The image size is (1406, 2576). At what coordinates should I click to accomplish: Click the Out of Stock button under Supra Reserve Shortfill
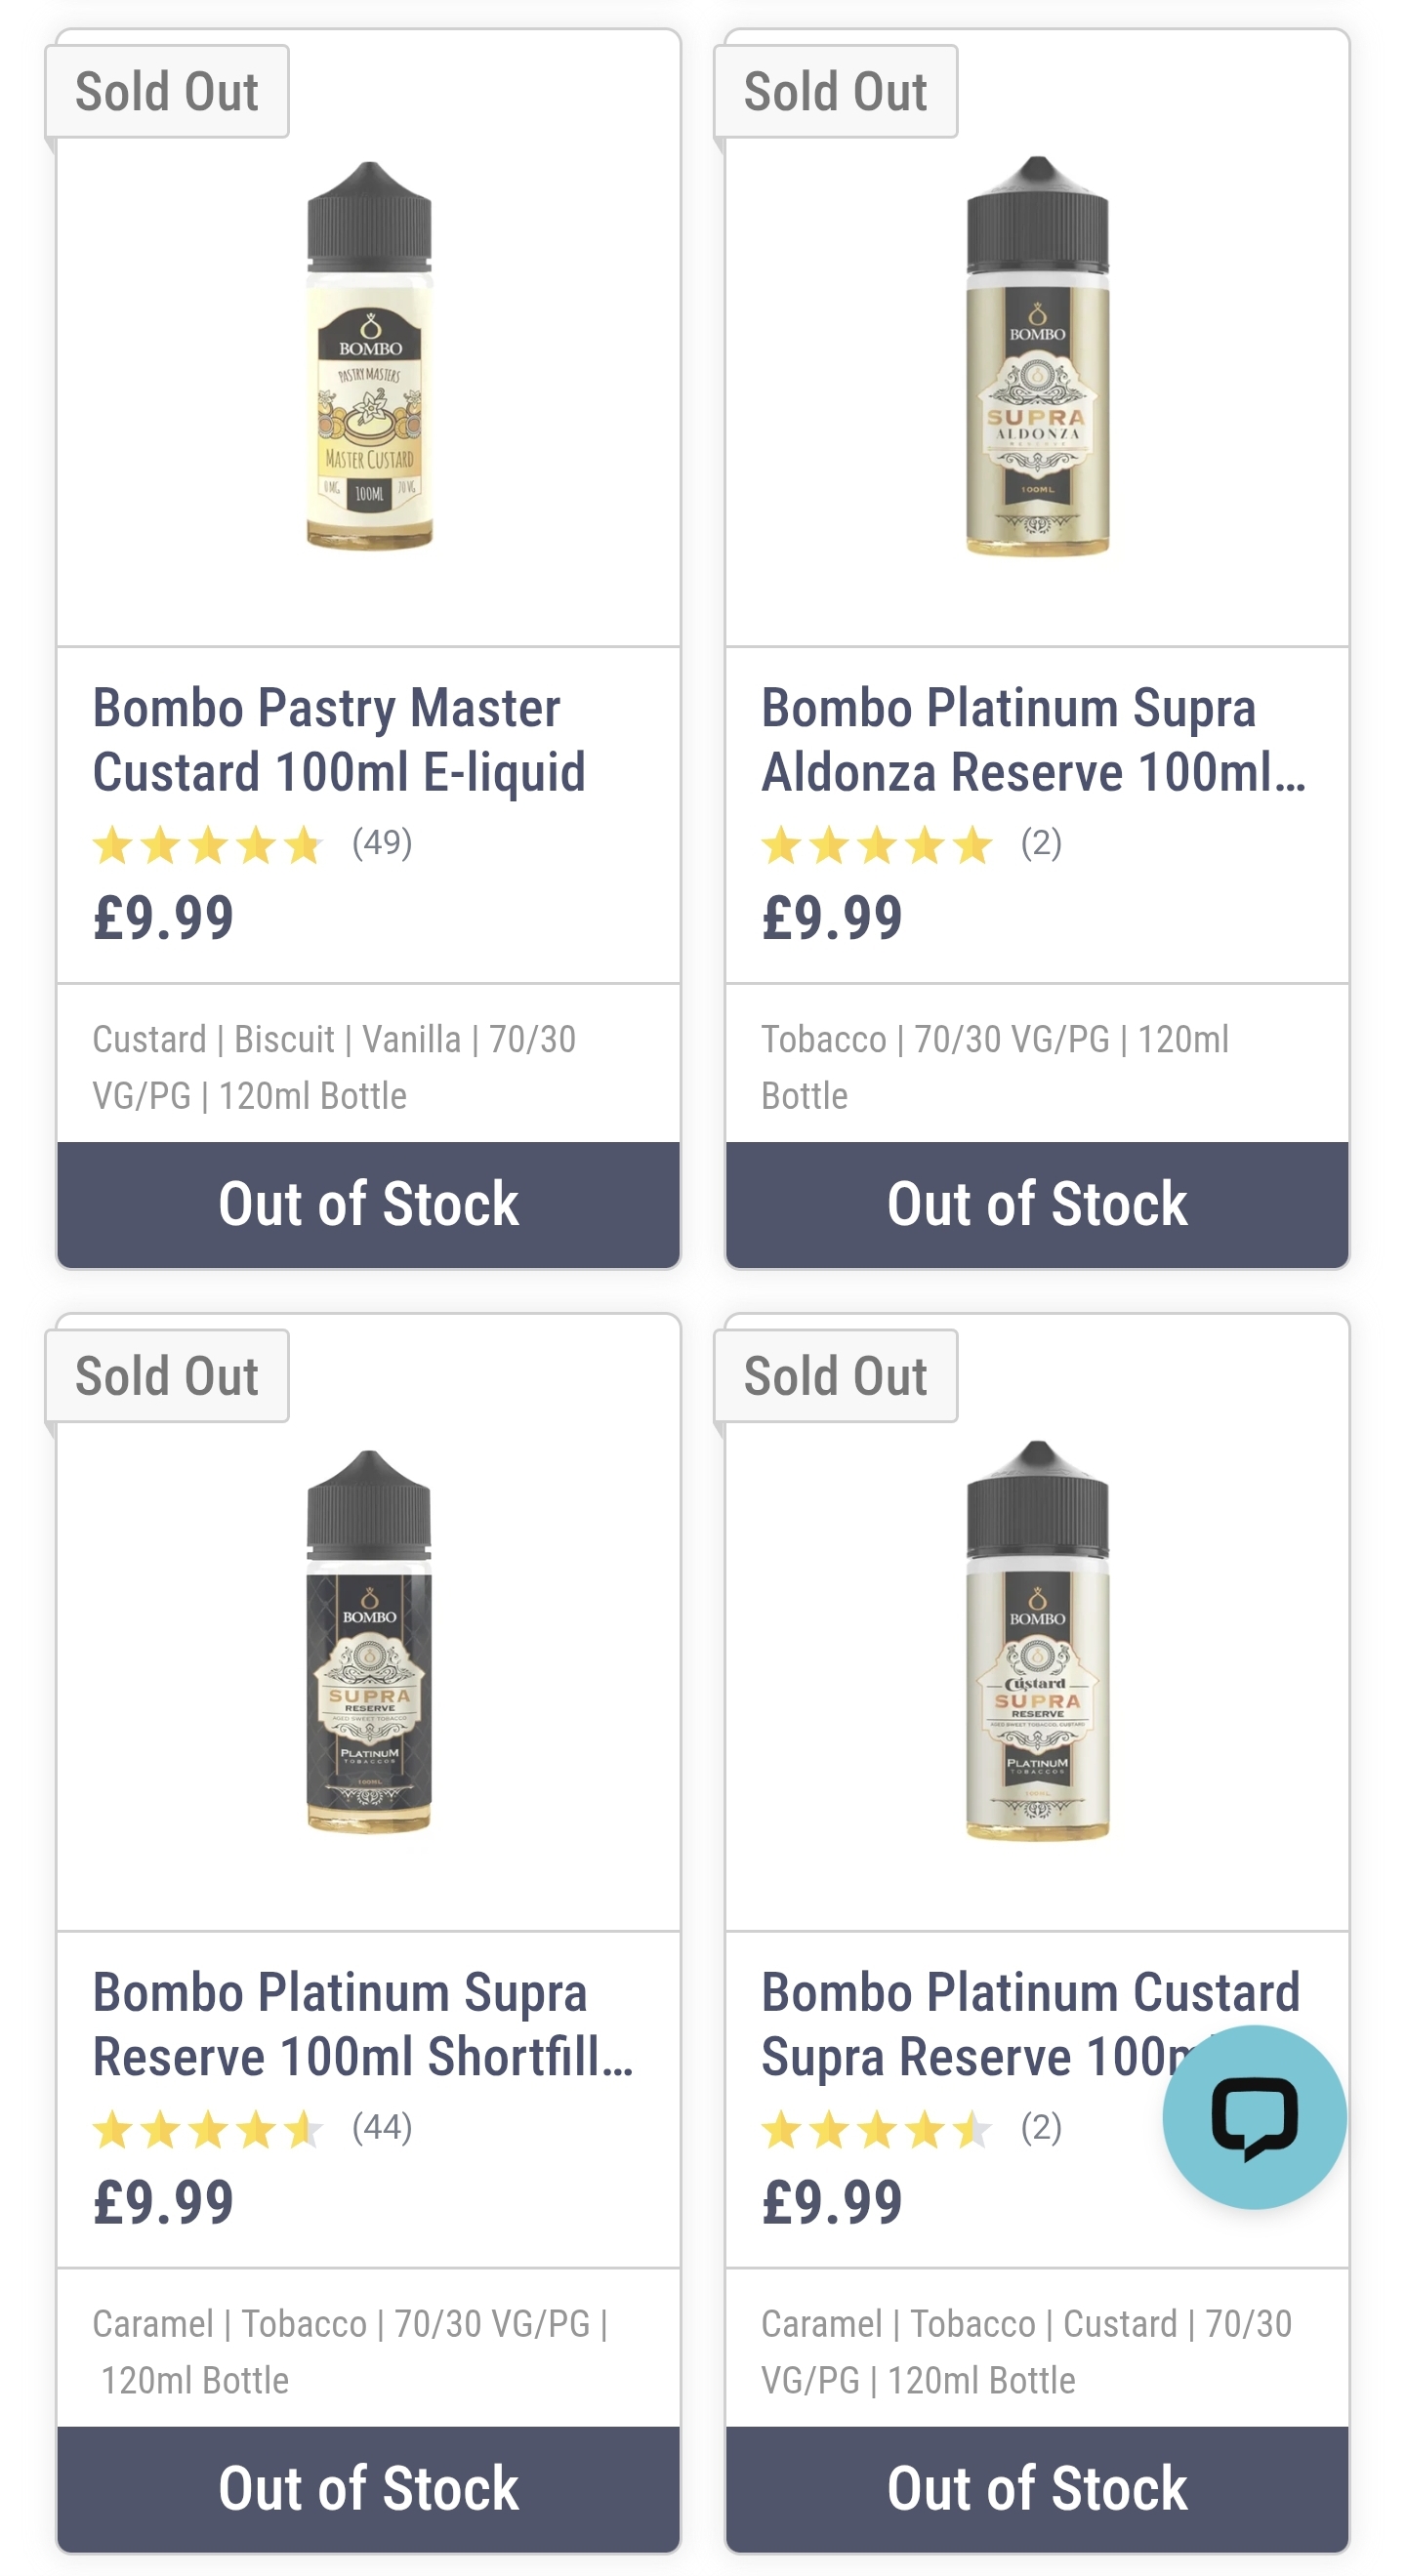[x=369, y=2489]
